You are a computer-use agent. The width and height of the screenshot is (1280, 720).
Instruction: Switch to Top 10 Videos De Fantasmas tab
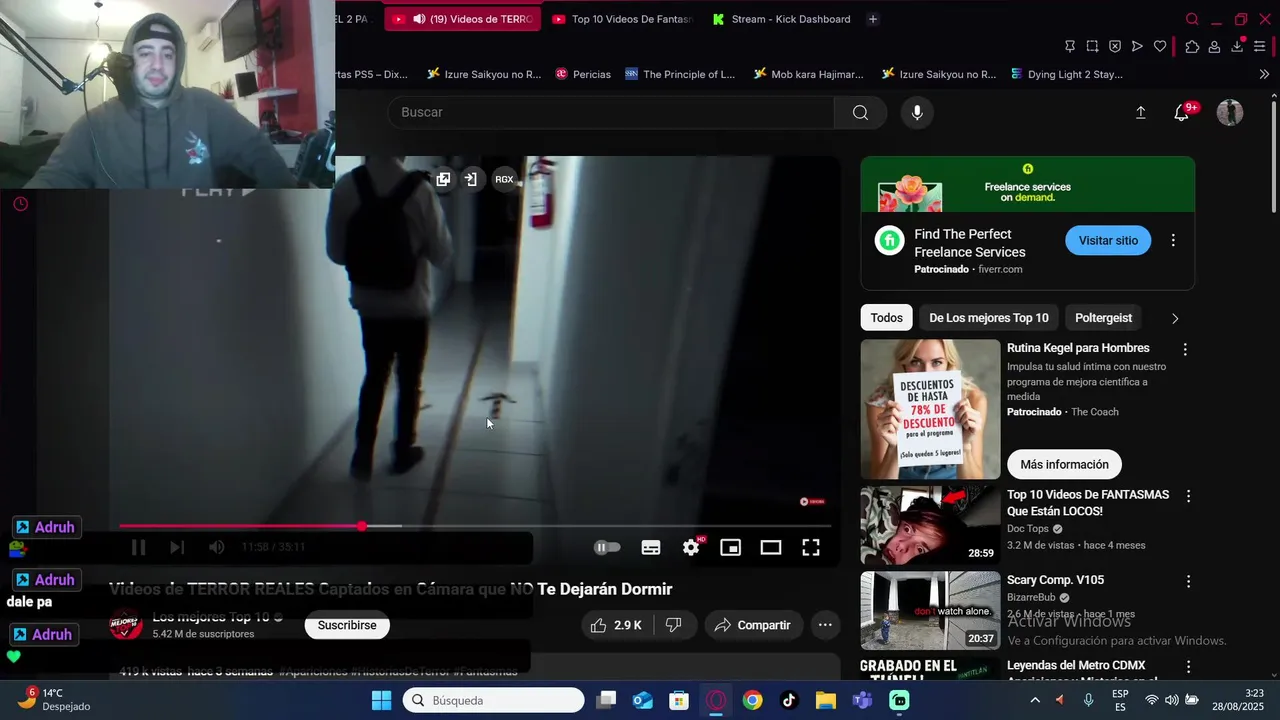(x=623, y=19)
